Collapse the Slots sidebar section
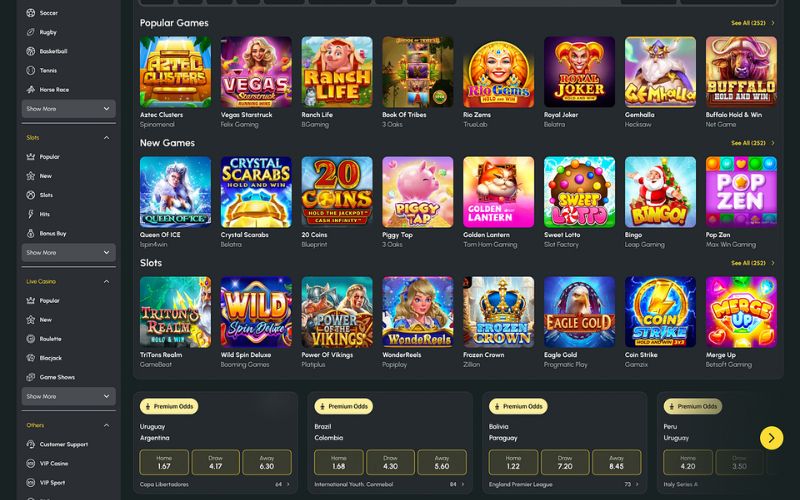800x500 pixels. pyautogui.click(x=106, y=138)
